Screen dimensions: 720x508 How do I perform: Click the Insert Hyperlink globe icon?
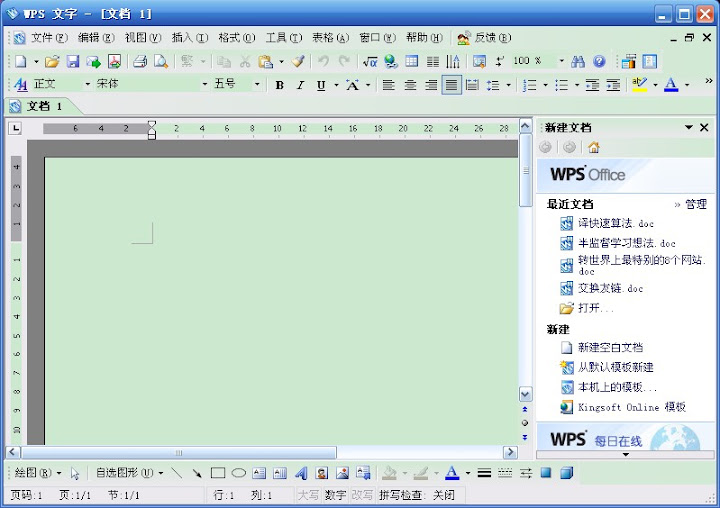tap(391, 61)
